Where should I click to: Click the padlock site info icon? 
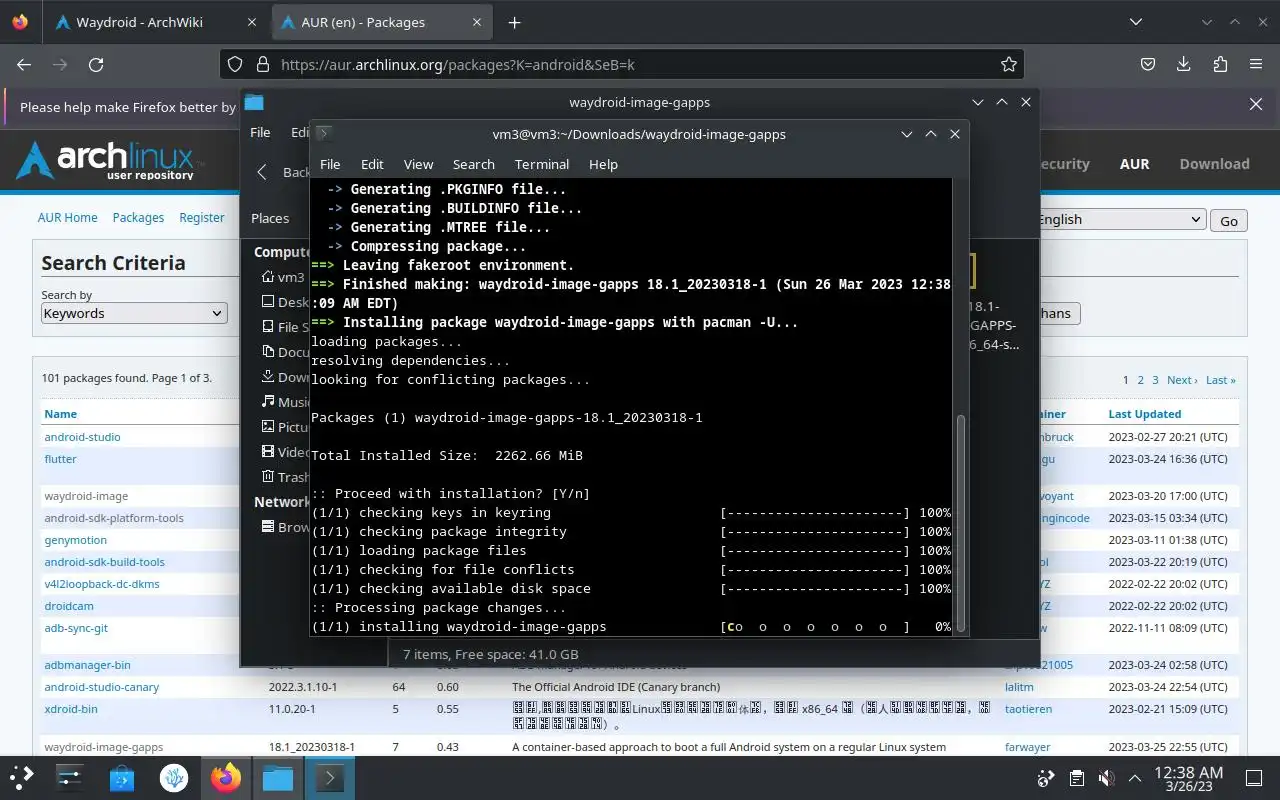(x=263, y=64)
